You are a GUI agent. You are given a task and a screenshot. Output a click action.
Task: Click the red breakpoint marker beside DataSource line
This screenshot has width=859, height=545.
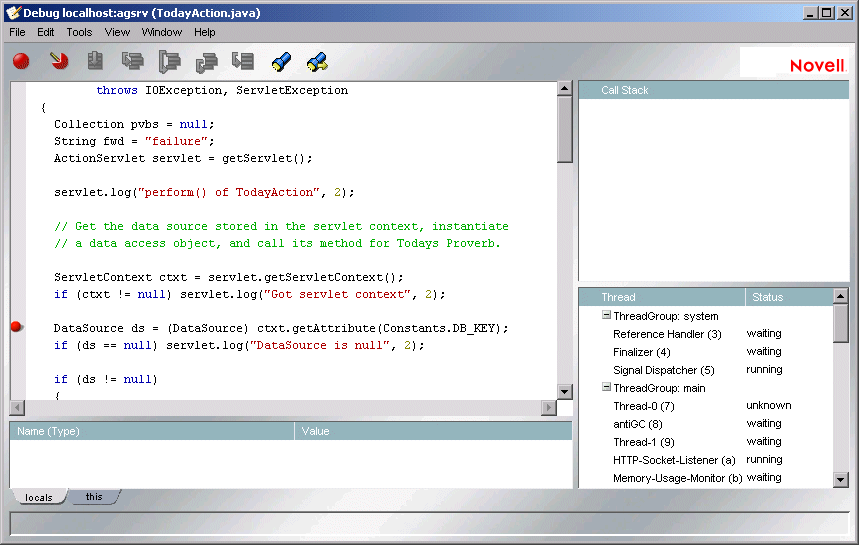(16, 327)
